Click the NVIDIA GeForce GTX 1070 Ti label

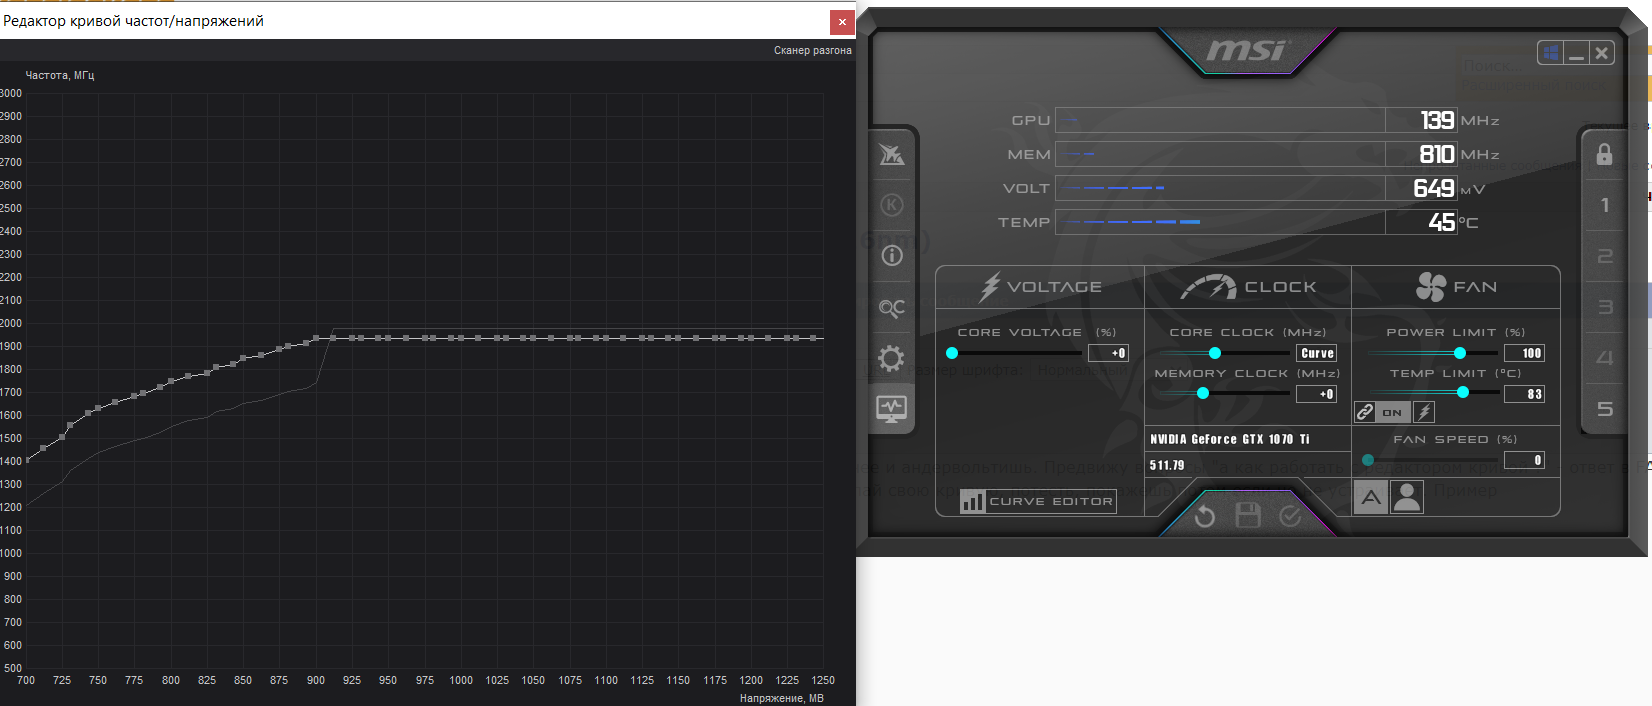coord(1229,439)
